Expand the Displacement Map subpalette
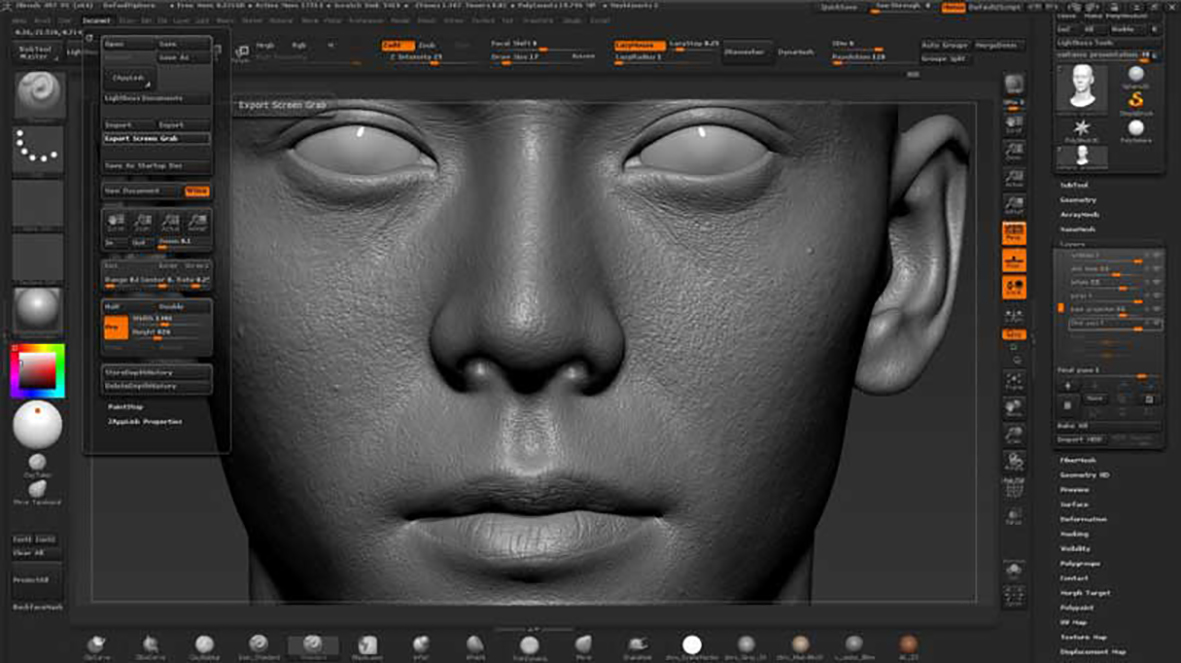Screen dimensions: 1181x663 (x=1092, y=652)
